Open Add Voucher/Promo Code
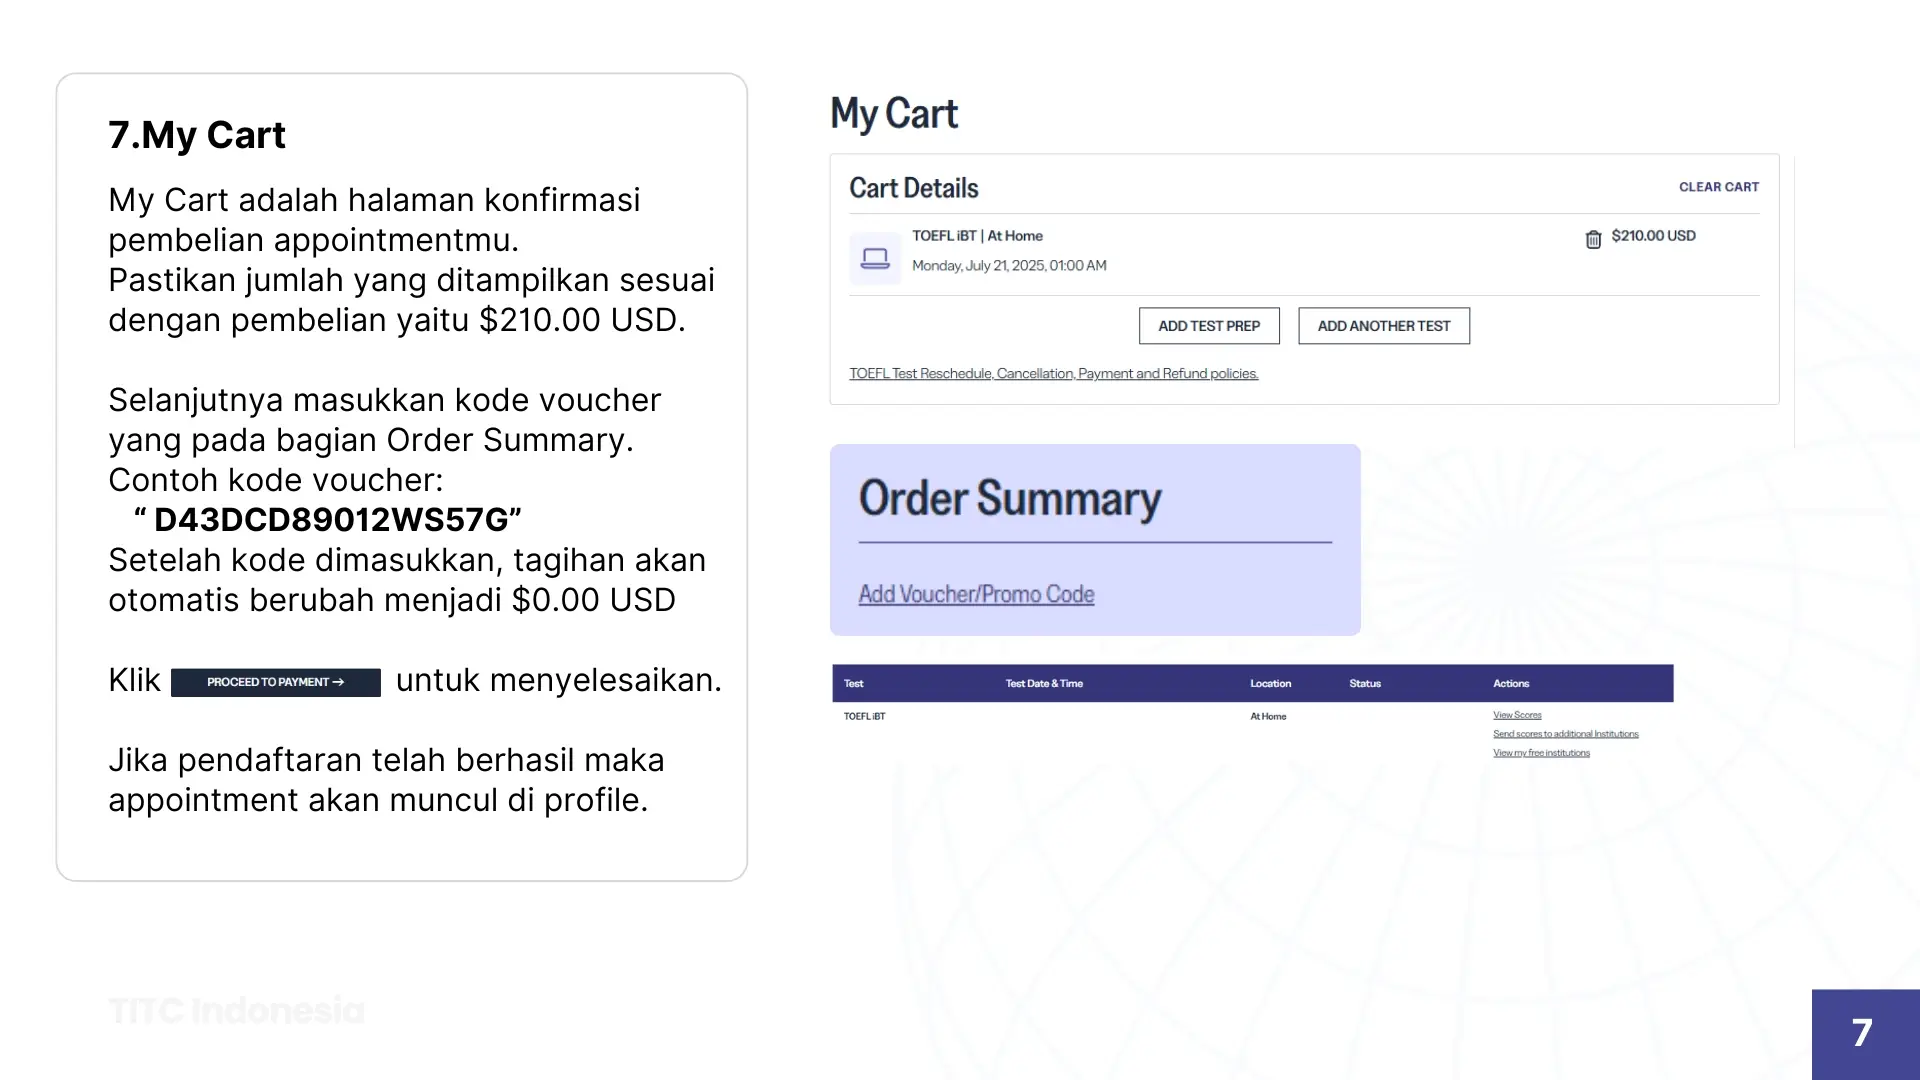Screen dimensions: 1920x1080 (976, 593)
